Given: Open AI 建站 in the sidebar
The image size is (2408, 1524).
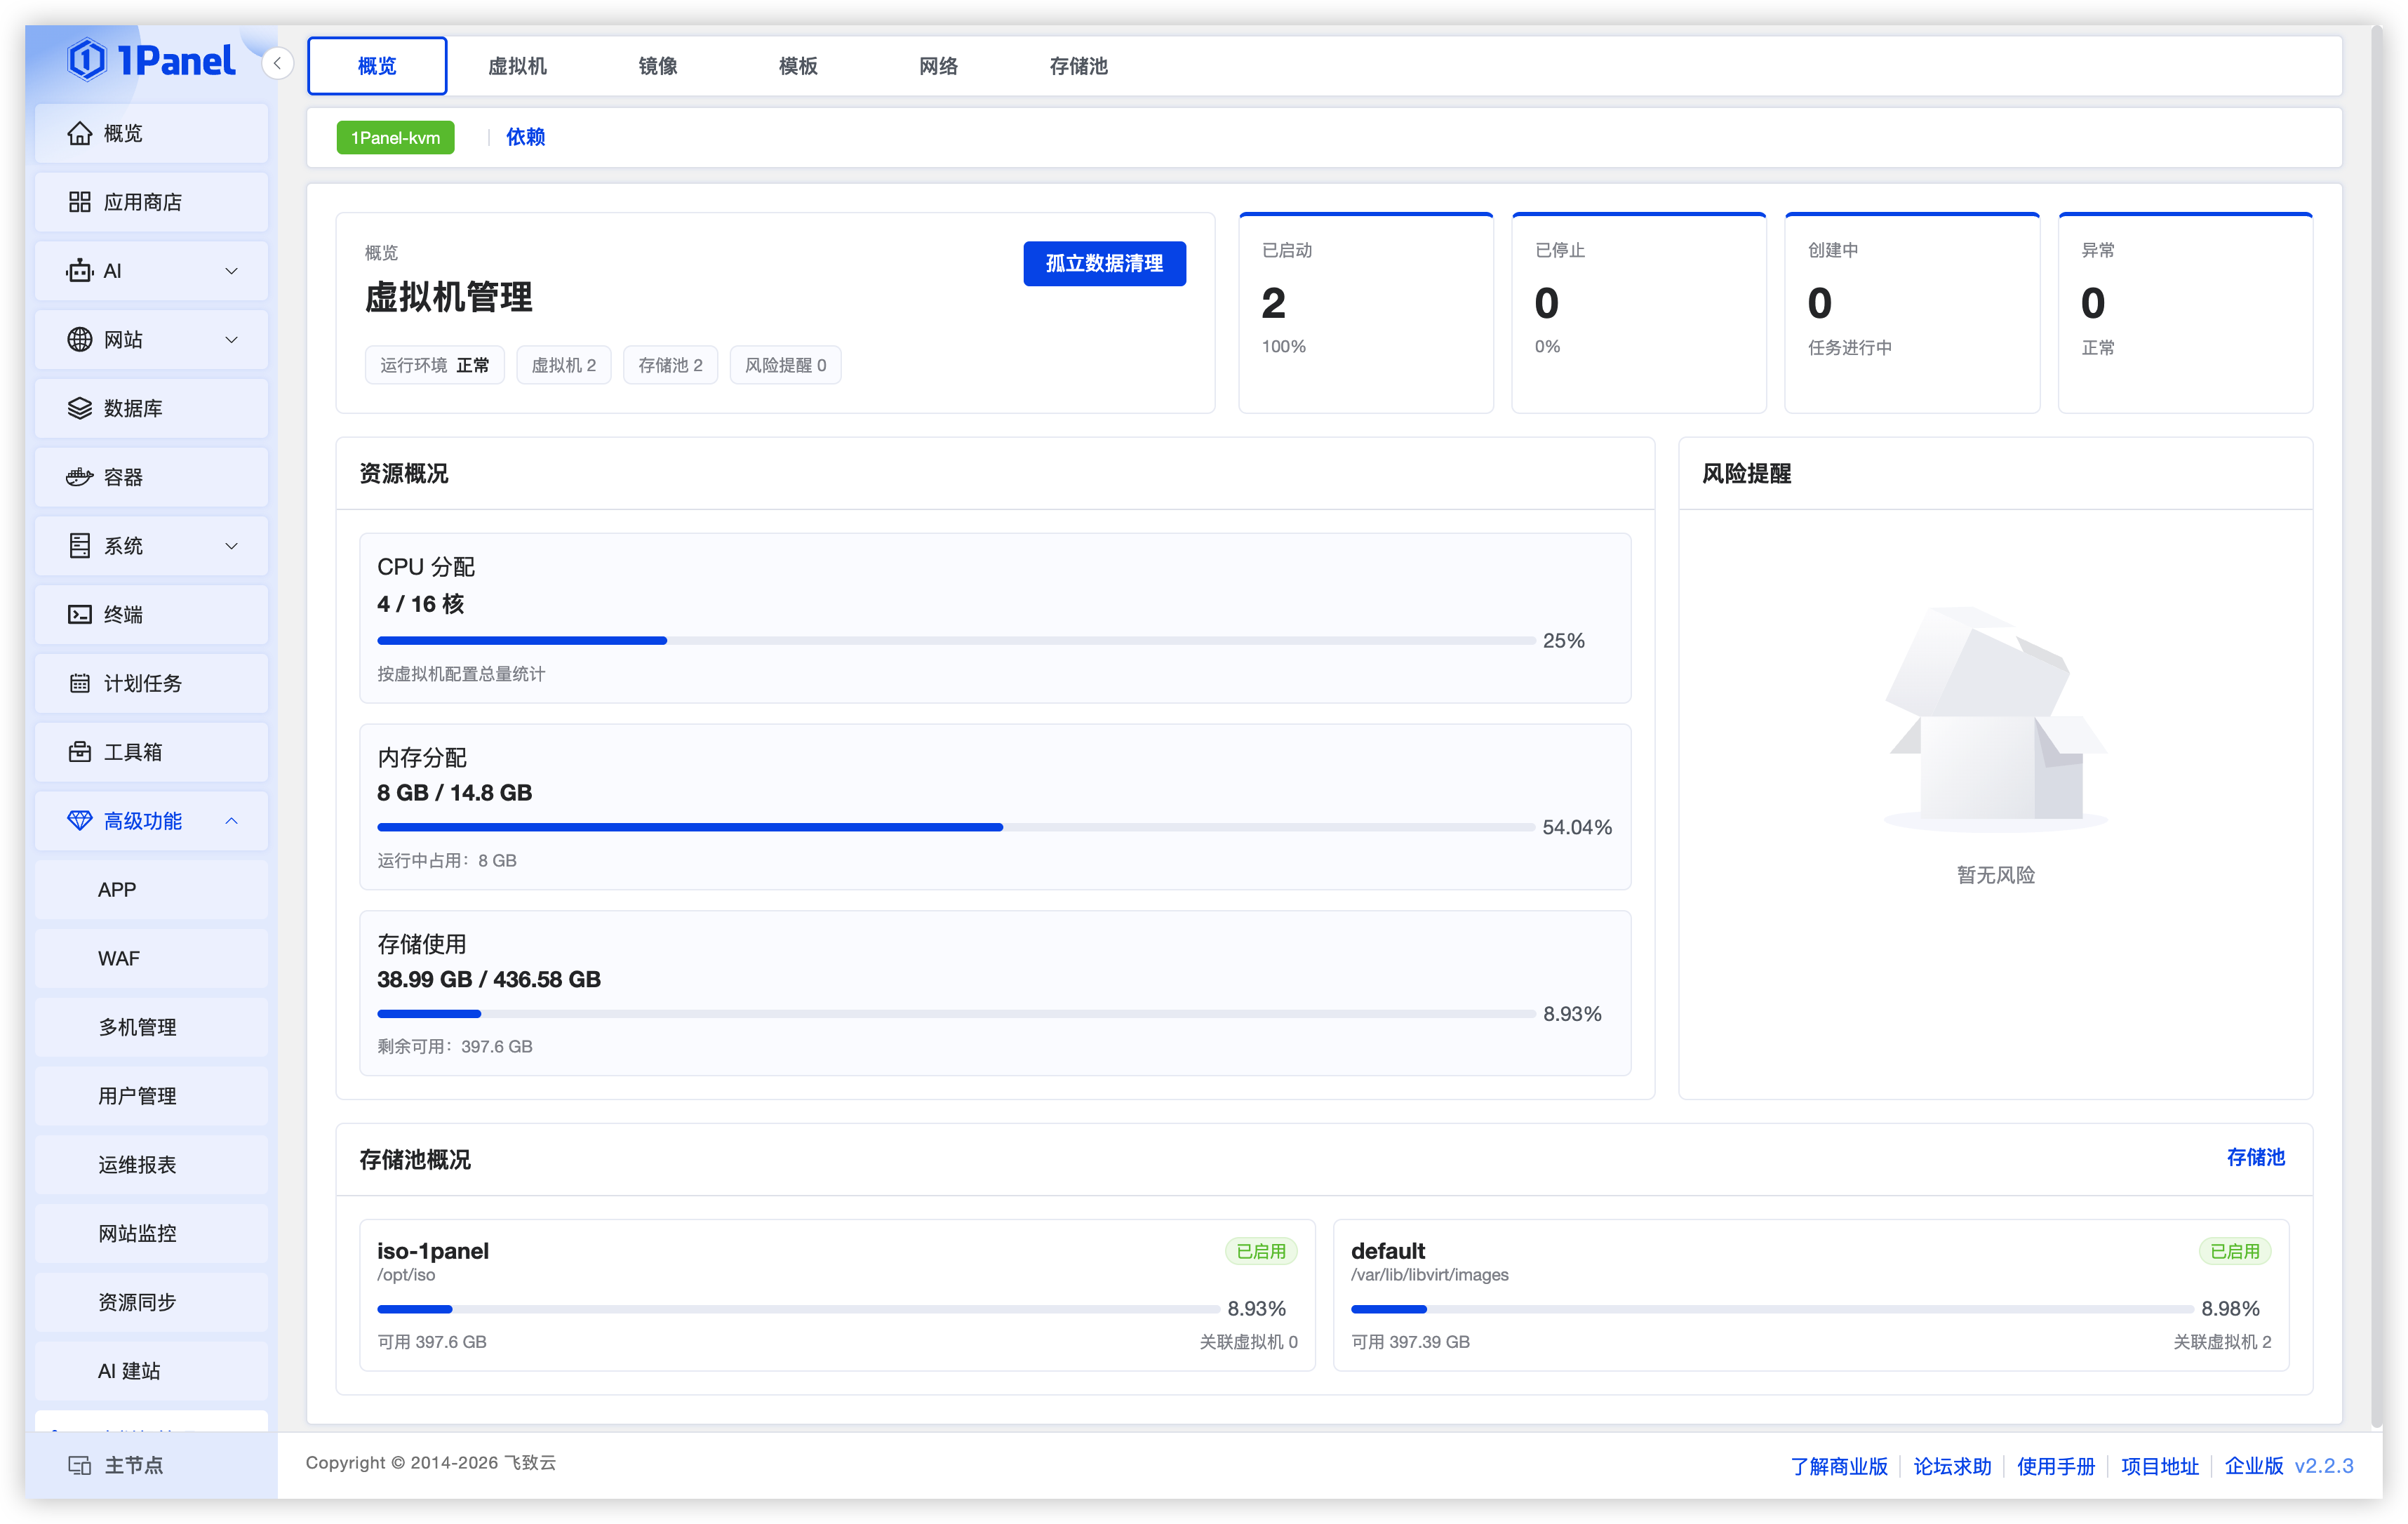Looking at the screenshot, I should tap(151, 1371).
